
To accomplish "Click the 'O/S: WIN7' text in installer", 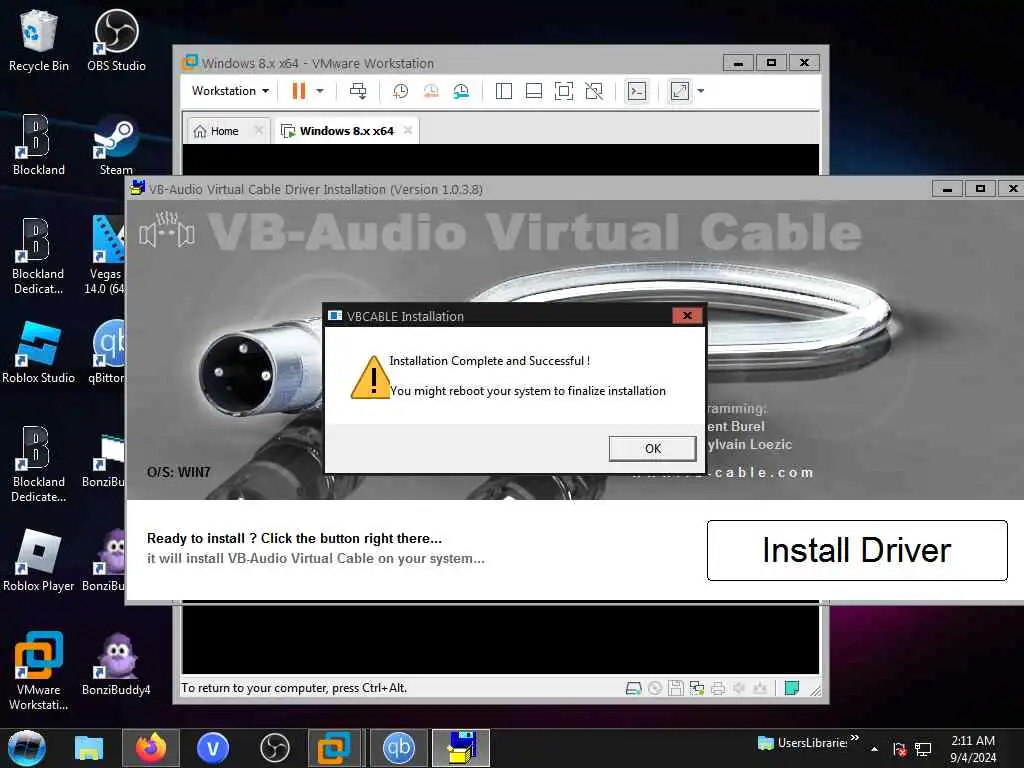I will [178, 472].
